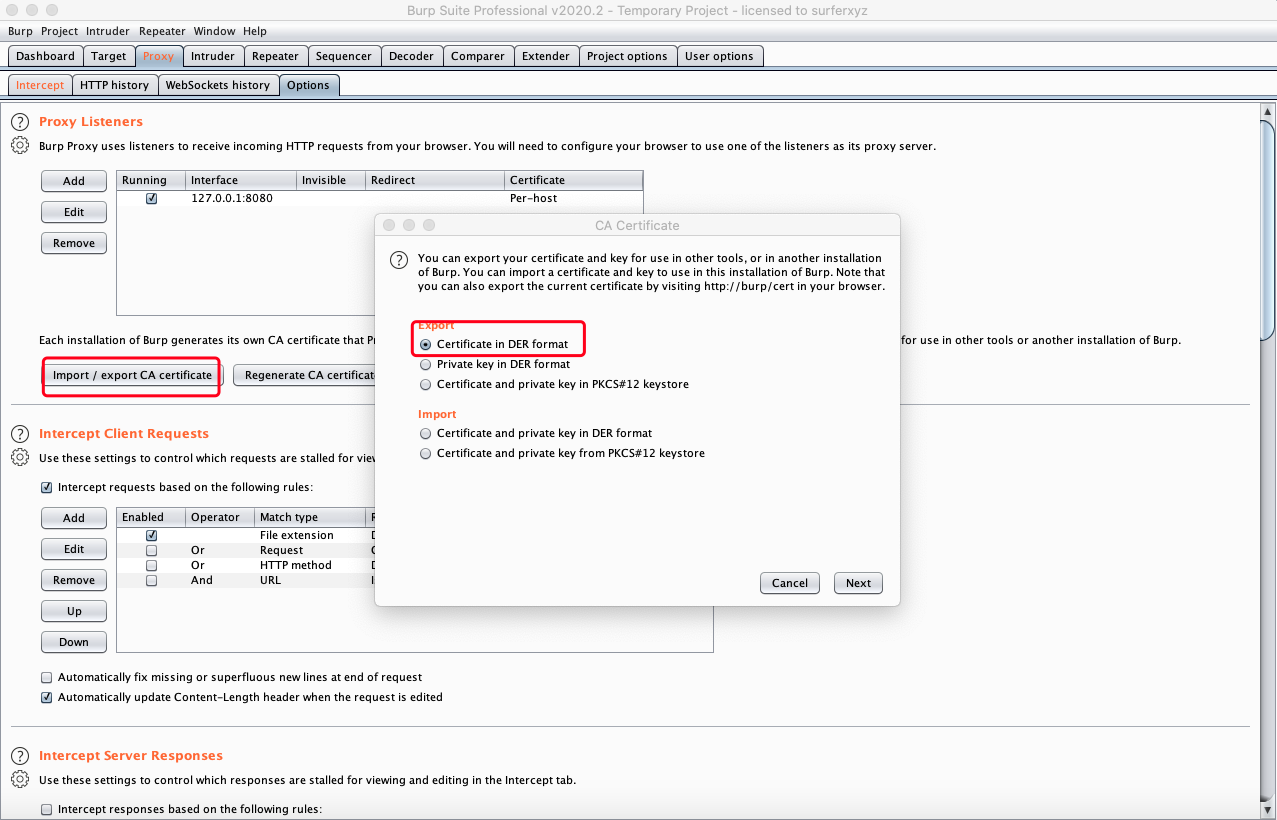Screen dimensions: 1277x820
Task: Click Certificate column header in listeners table
Action: click(573, 180)
